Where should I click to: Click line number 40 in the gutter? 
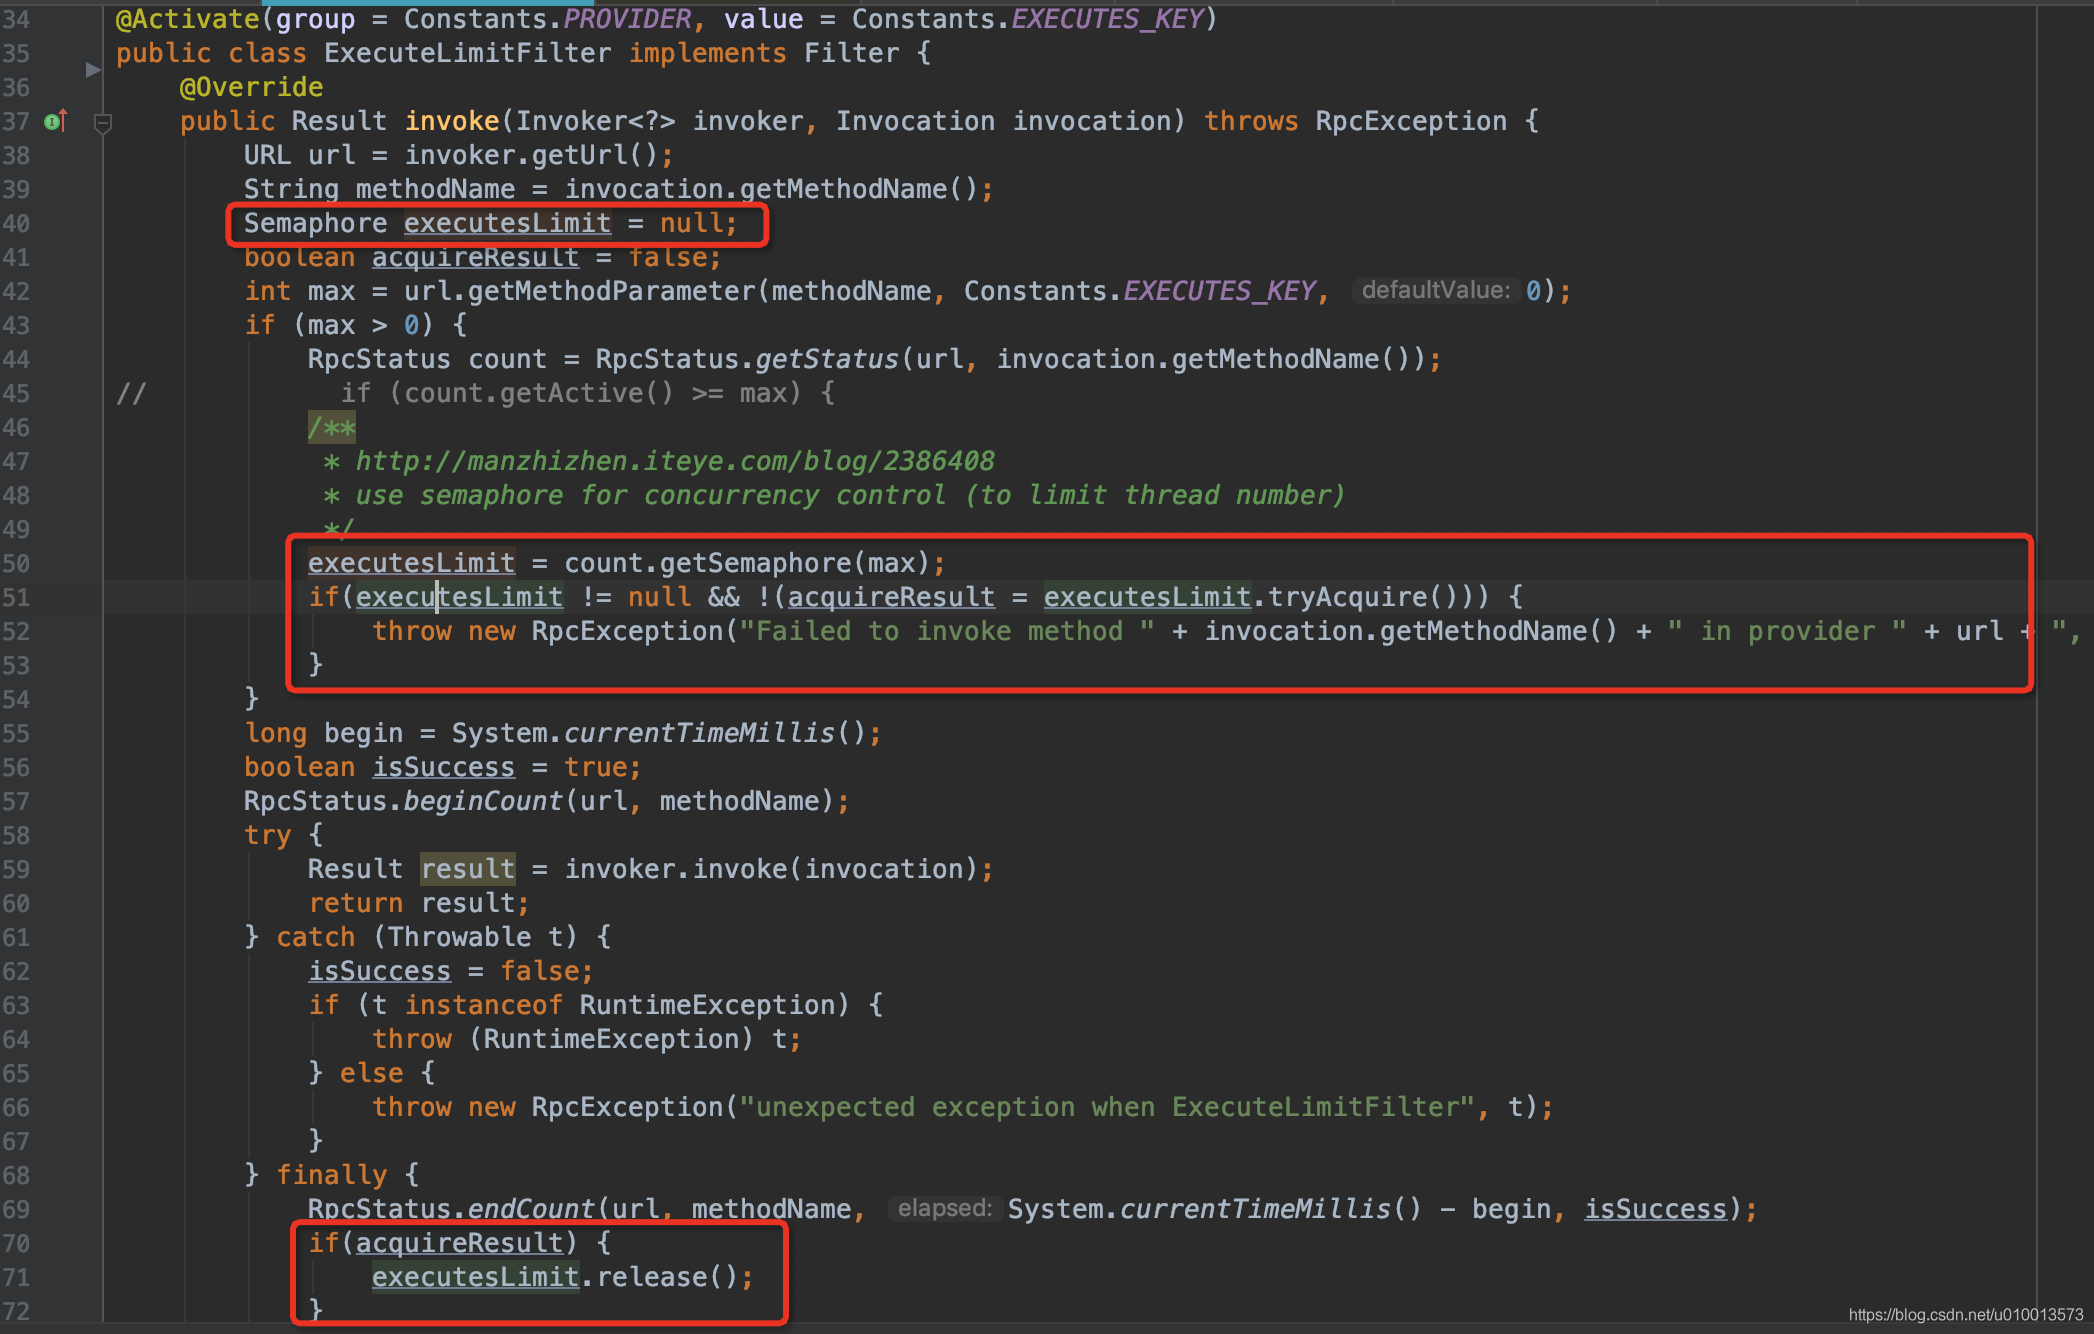17,223
